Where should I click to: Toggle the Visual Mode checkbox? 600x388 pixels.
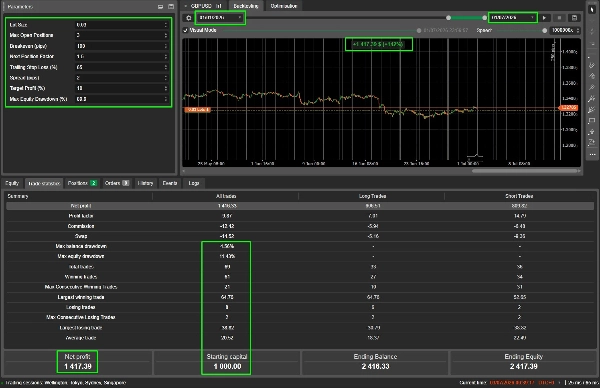(x=186, y=30)
